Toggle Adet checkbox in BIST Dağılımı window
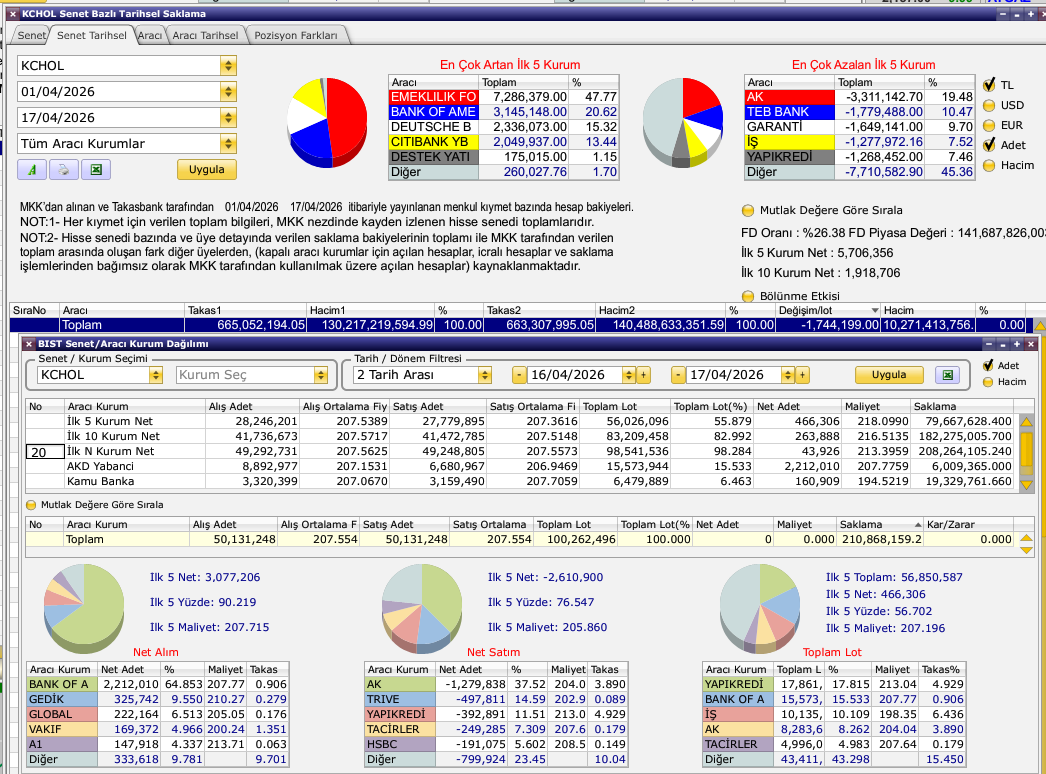This screenshot has height=774, width=1046. [x=988, y=366]
